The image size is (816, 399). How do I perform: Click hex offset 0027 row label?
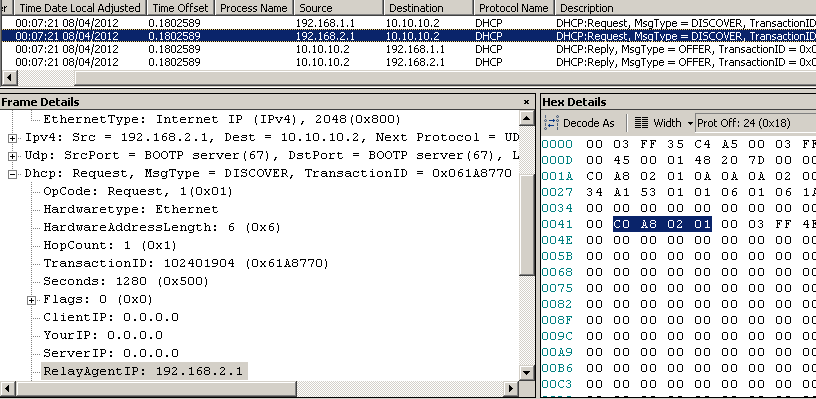pyautogui.click(x=556, y=192)
